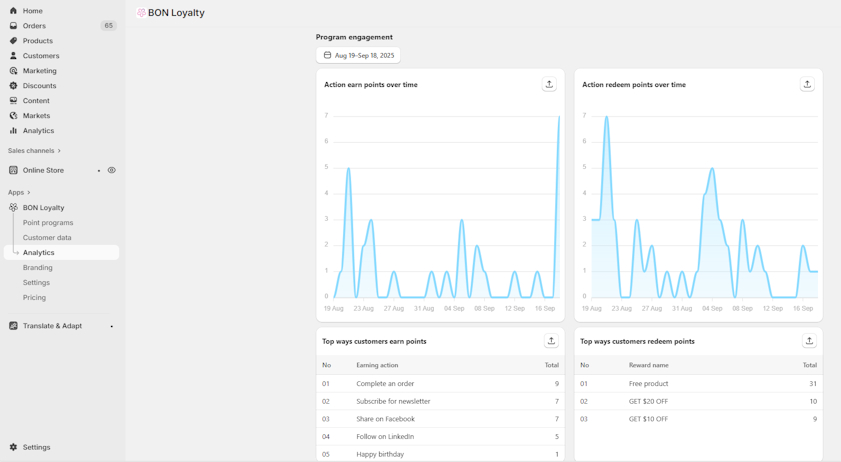This screenshot has width=841, height=462.
Task: Click the GET $10 OFF reward row
Action: tap(698, 419)
